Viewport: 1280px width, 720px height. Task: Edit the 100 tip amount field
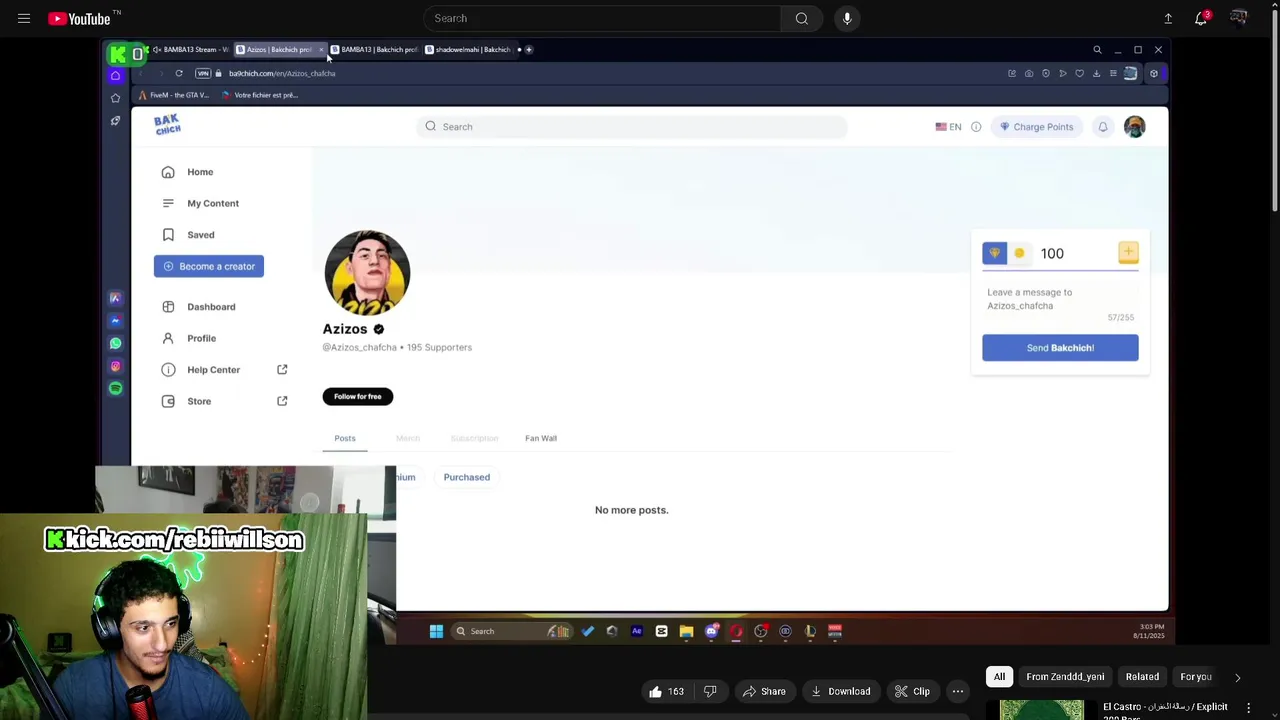[1075, 254]
